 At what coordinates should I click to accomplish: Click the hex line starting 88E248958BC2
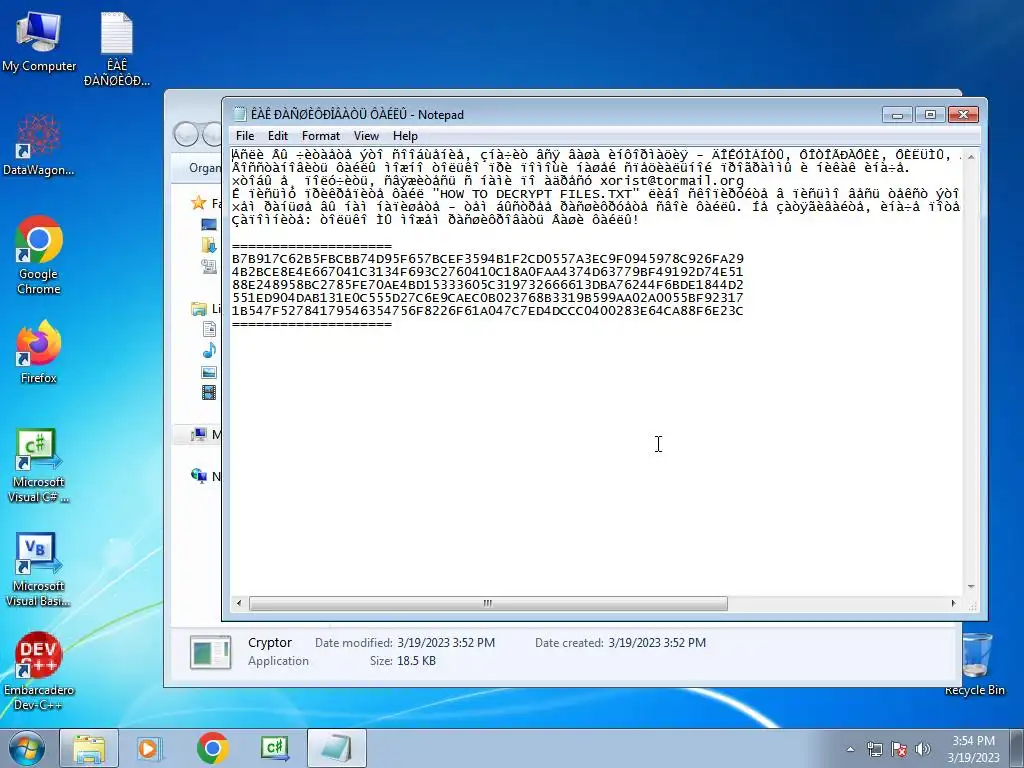tap(487, 285)
